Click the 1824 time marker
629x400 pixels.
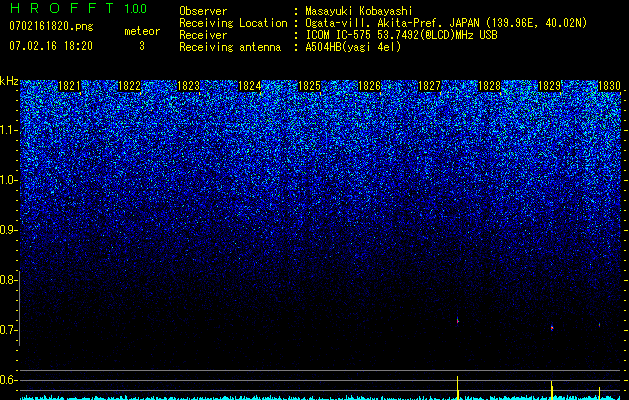click(x=250, y=86)
